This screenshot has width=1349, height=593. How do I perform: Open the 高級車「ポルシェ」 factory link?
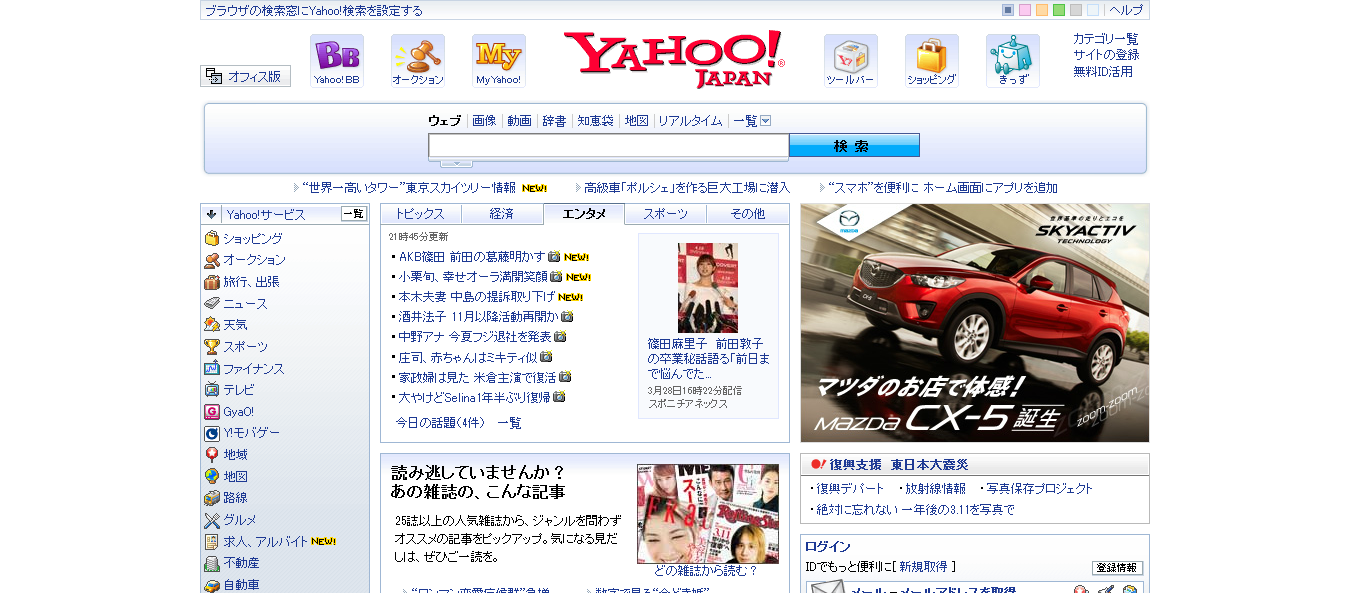coord(687,188)
